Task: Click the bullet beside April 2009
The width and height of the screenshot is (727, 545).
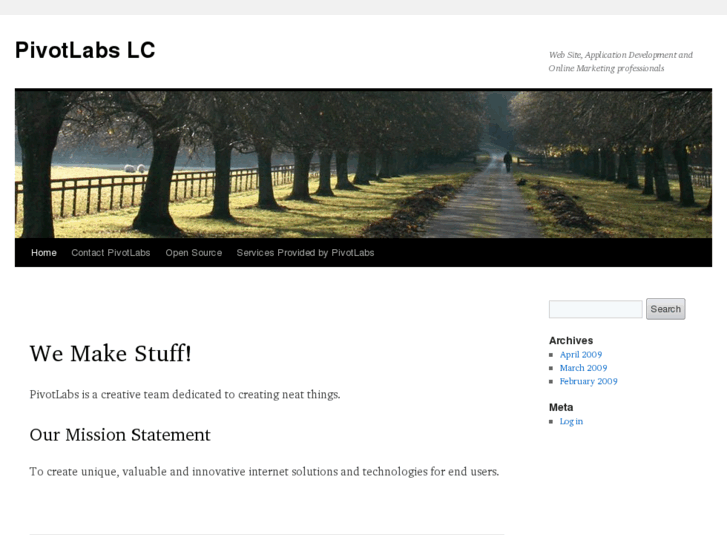Action: coord(551,355)
